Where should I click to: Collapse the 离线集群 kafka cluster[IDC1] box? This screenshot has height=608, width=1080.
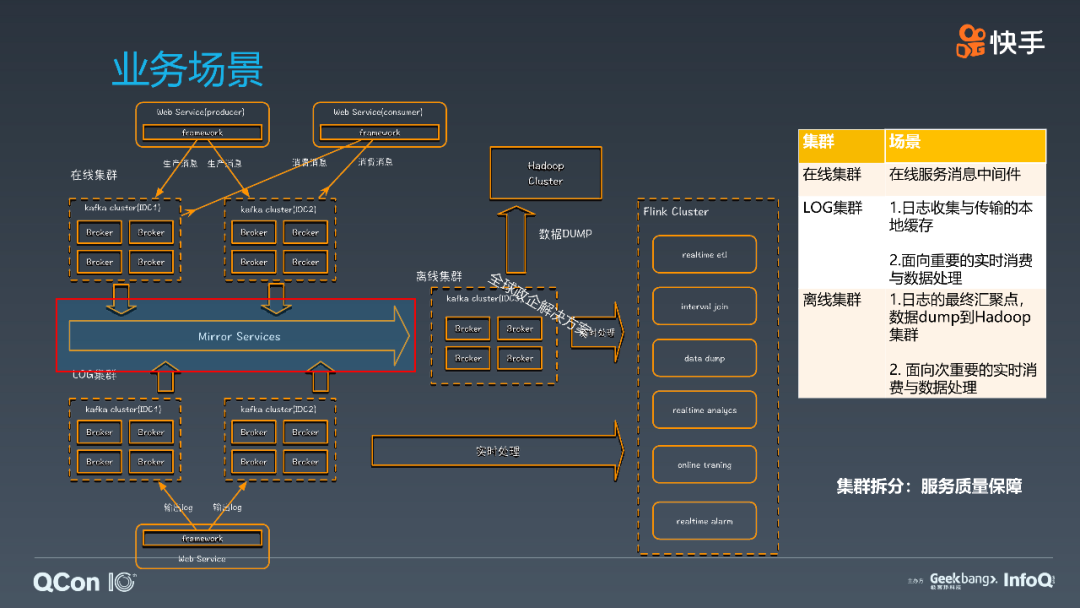pos(493,330)
